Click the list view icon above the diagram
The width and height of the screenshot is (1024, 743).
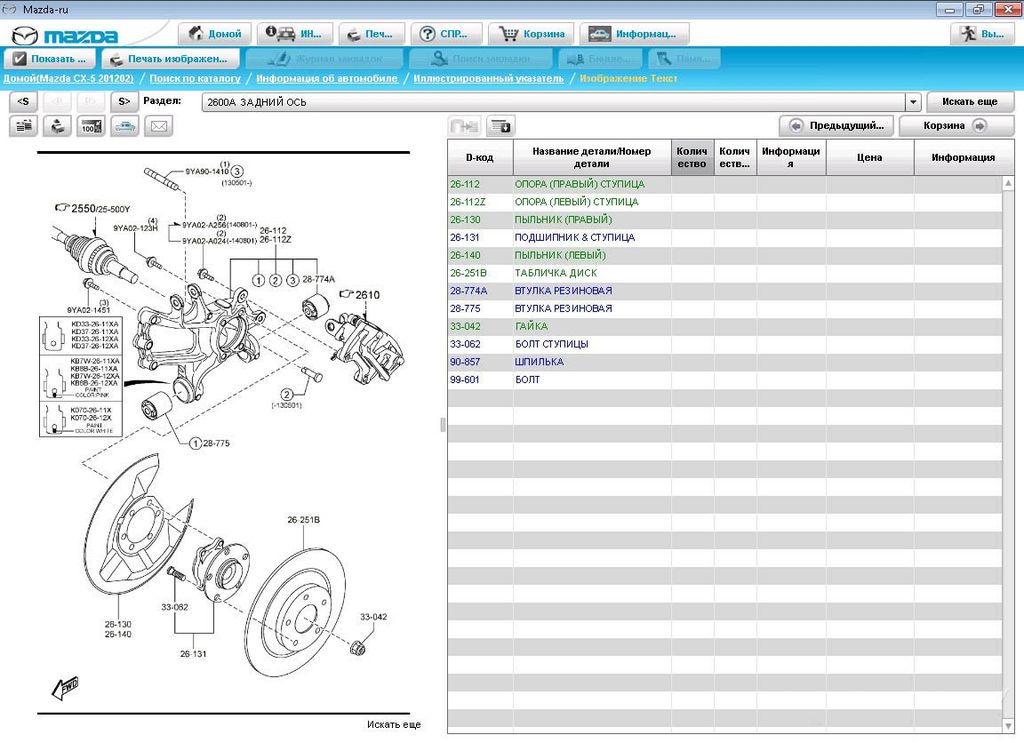pyautogui.click(x=24, y=126)
